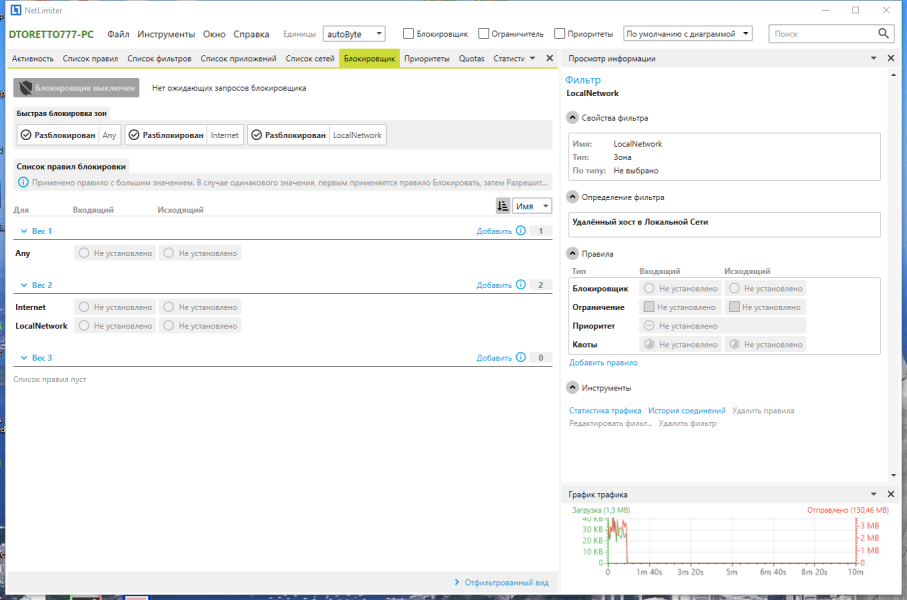Screen dimensions: 907x600
Task: Click the blocker shield icon on disabled button
Action: tap(25, 88)
